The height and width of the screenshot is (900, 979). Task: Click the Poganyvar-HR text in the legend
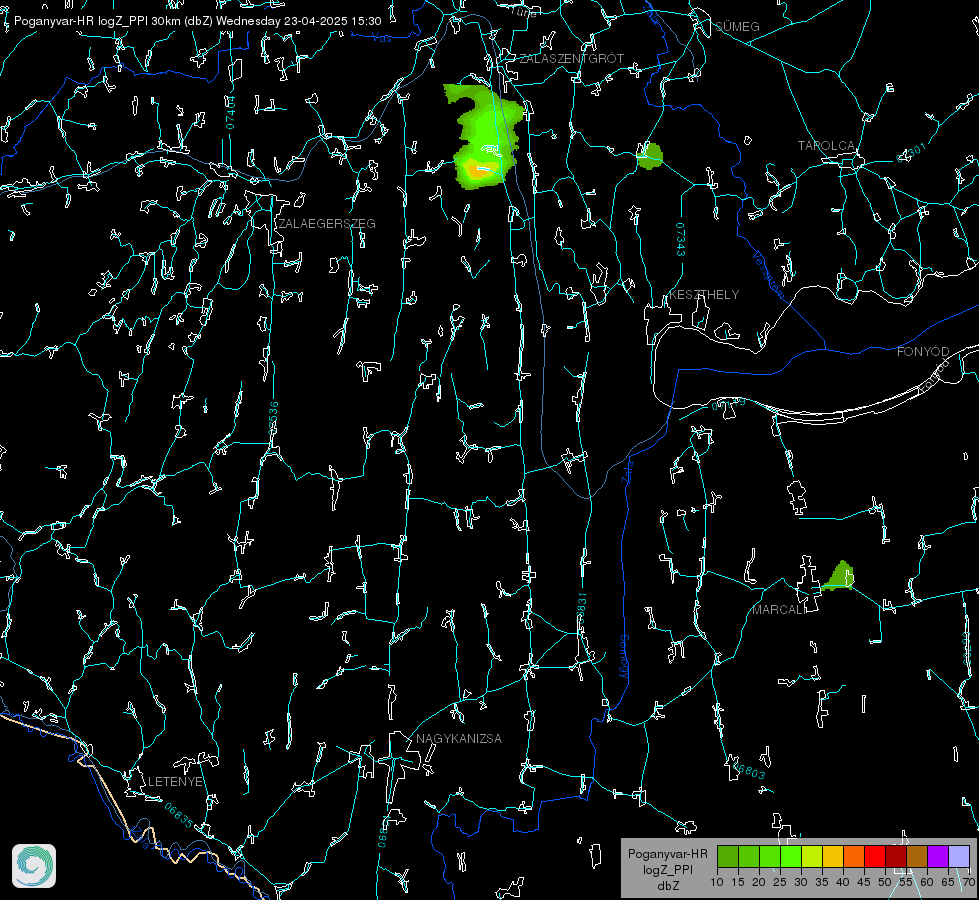click(667, 854)
